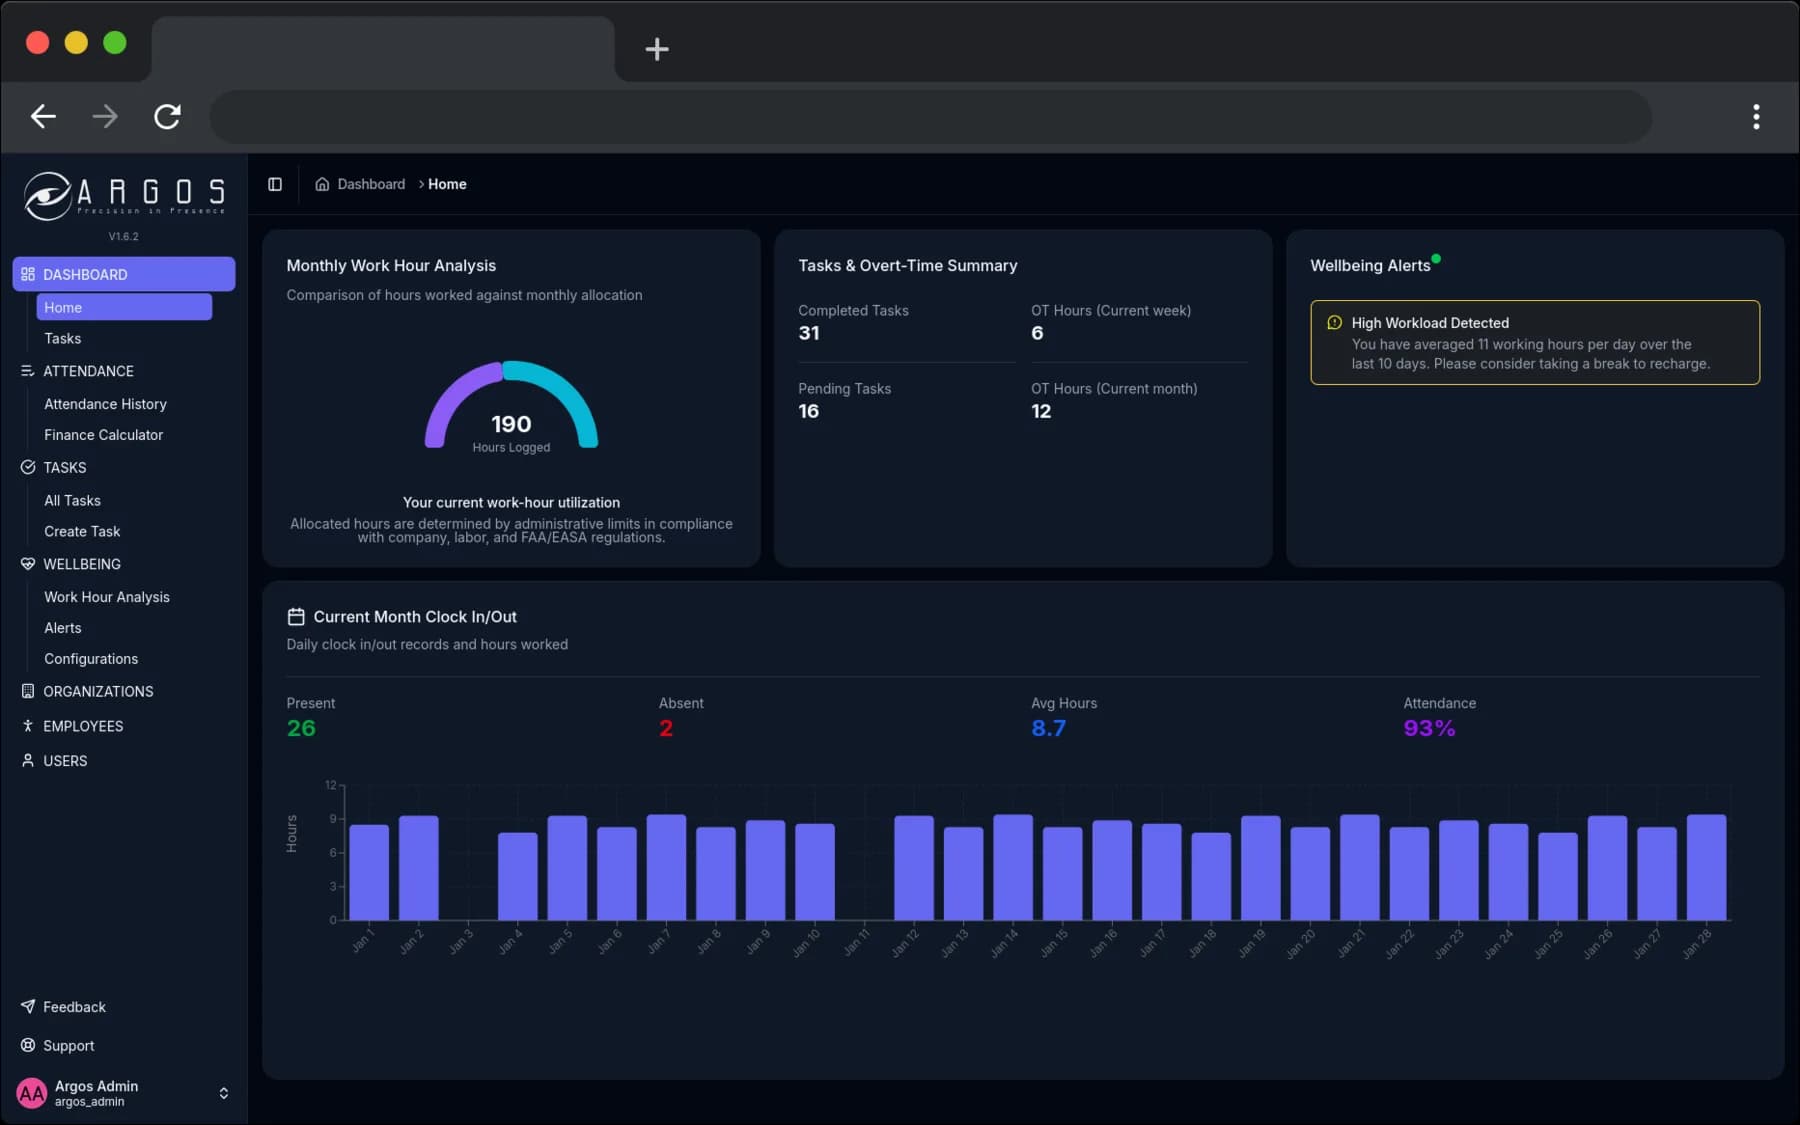Toggle the sidebar panel icon
1800x1125 pixels.
click(275, 184)
